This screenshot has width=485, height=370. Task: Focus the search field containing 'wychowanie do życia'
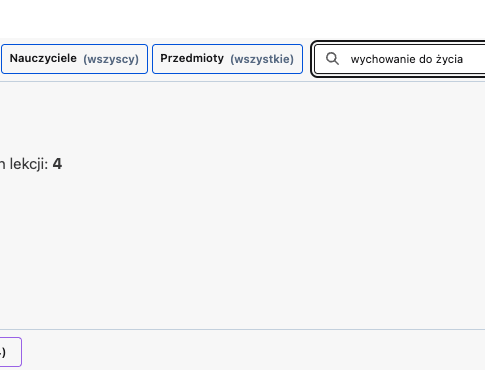pyautogui.click(x=399, y=59)
